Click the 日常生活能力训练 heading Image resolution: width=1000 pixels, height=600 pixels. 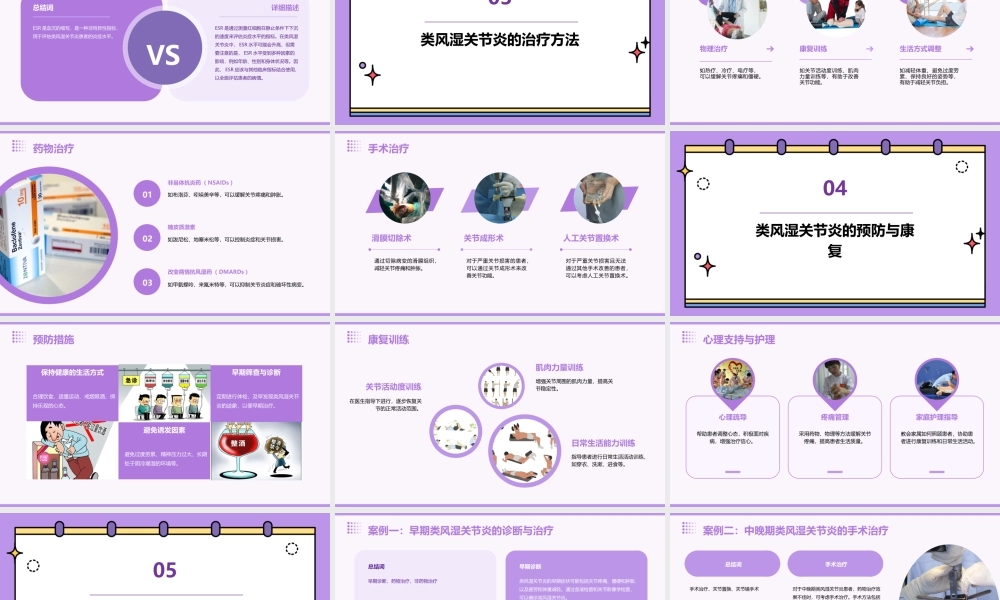(x=603, y=443)
